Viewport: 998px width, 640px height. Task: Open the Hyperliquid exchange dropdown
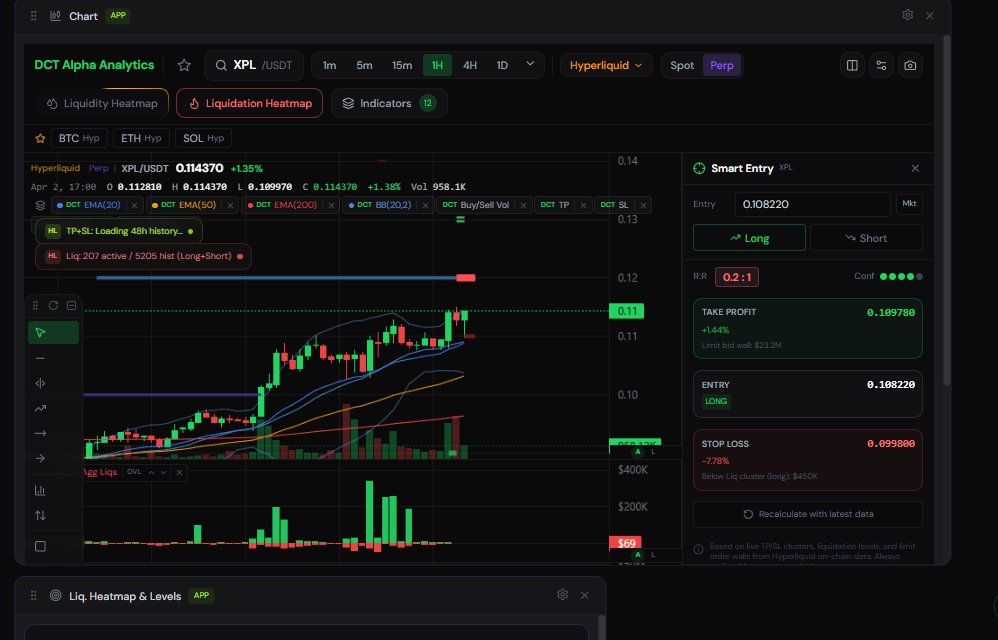(x=606, y=65)
